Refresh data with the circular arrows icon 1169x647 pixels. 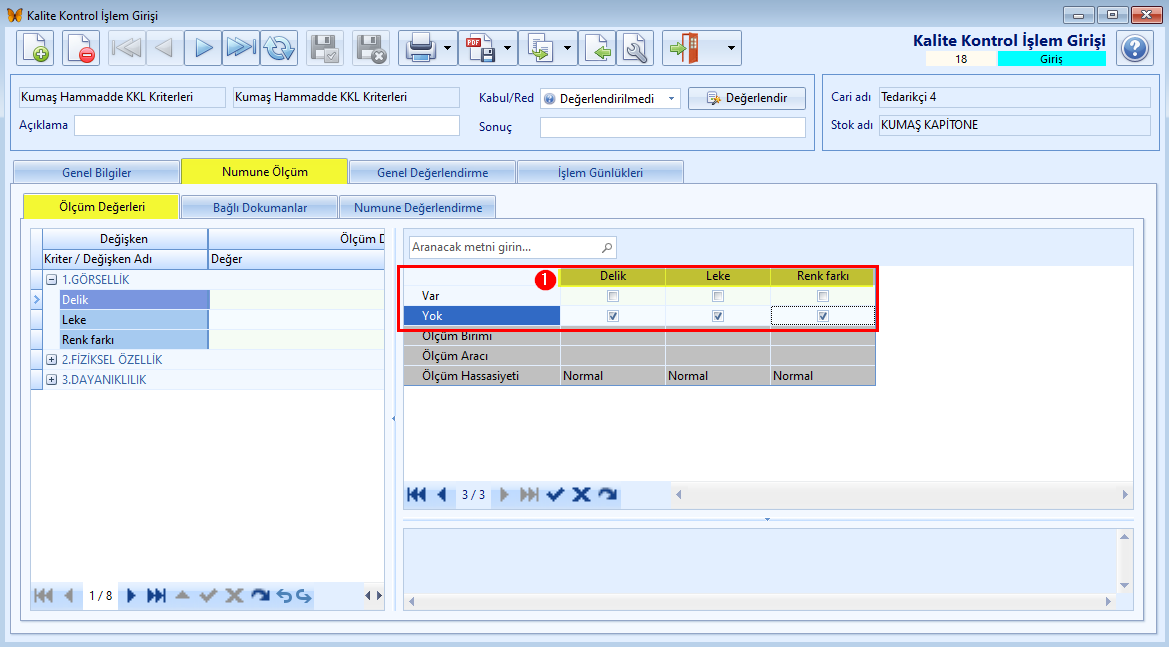[279, 48]
